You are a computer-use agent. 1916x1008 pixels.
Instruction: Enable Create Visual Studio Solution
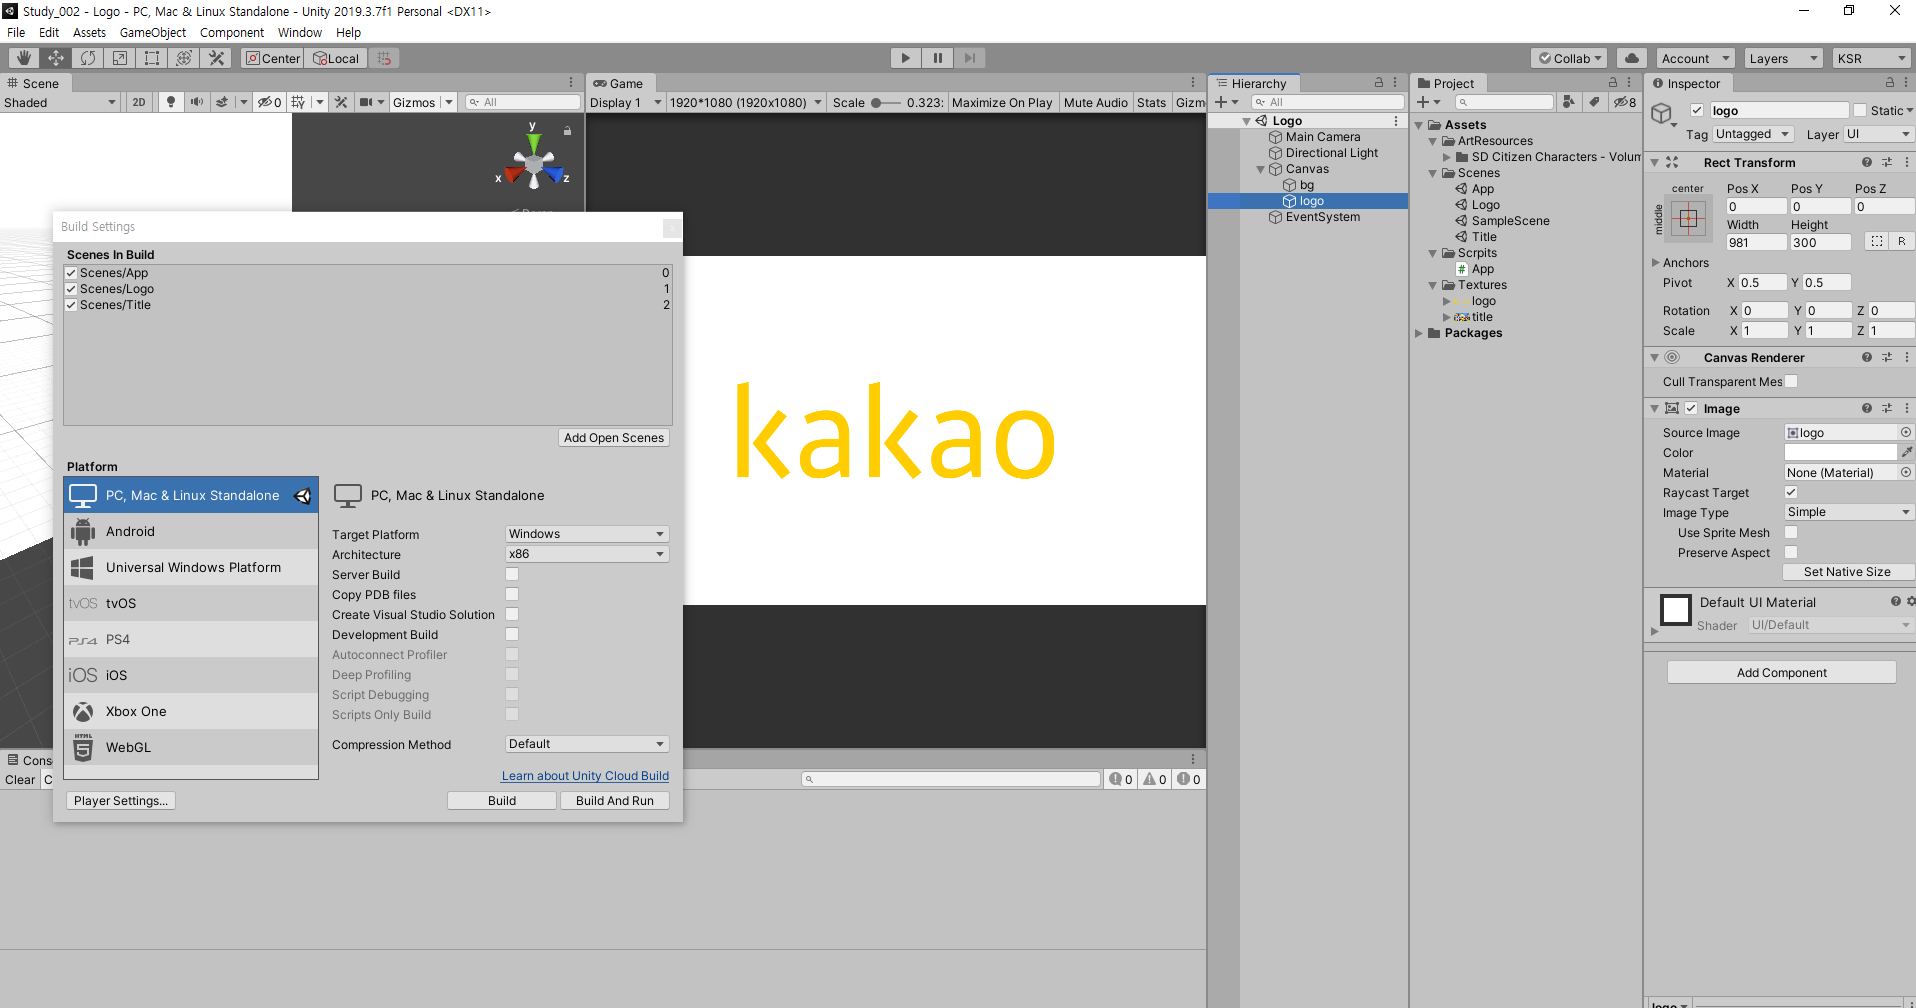(512, 614)
